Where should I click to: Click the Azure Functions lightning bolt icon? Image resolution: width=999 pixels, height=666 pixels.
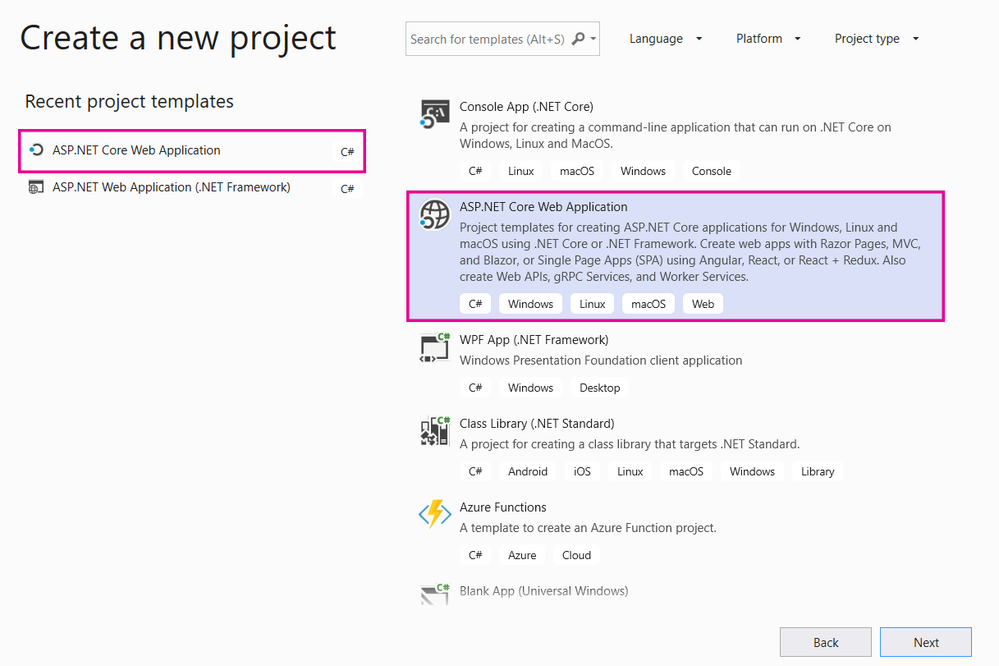434,513
